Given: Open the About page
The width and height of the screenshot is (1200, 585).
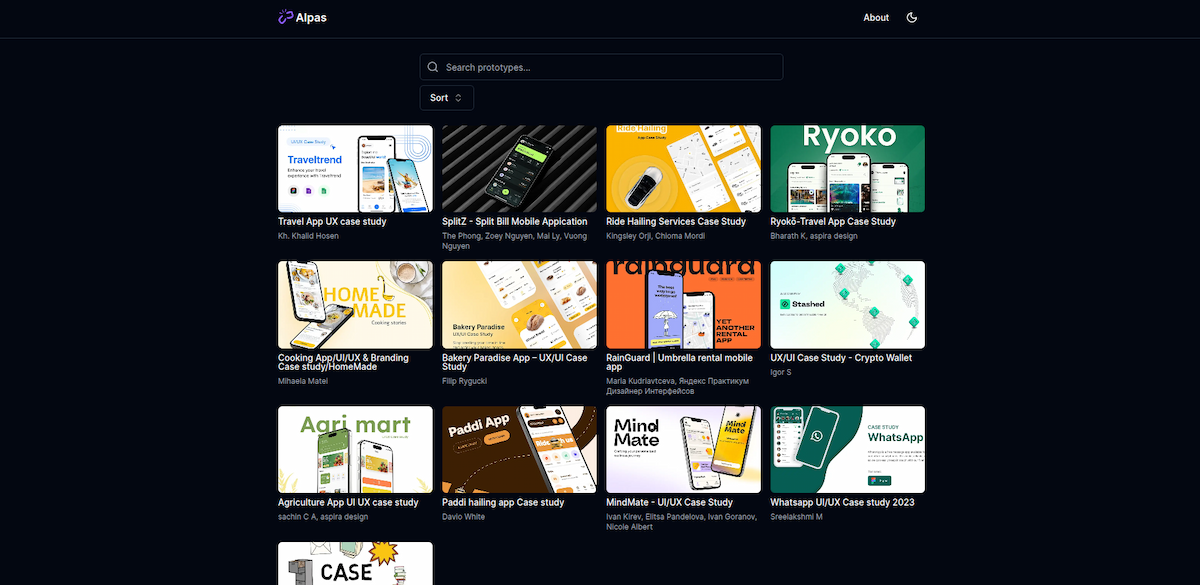Looking at the screenshot, I should 876,18.
